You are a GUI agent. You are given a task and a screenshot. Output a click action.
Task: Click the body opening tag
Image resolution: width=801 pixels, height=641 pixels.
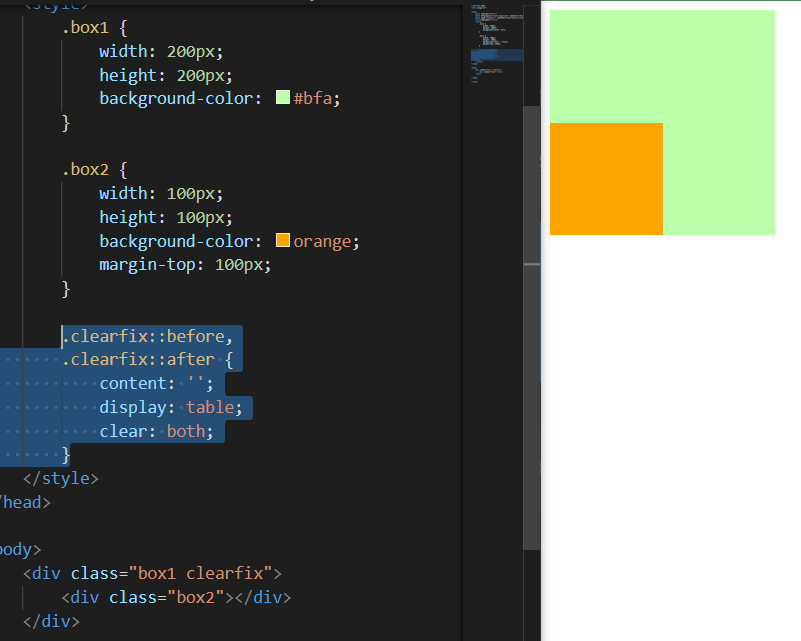[x=20, y=550]
